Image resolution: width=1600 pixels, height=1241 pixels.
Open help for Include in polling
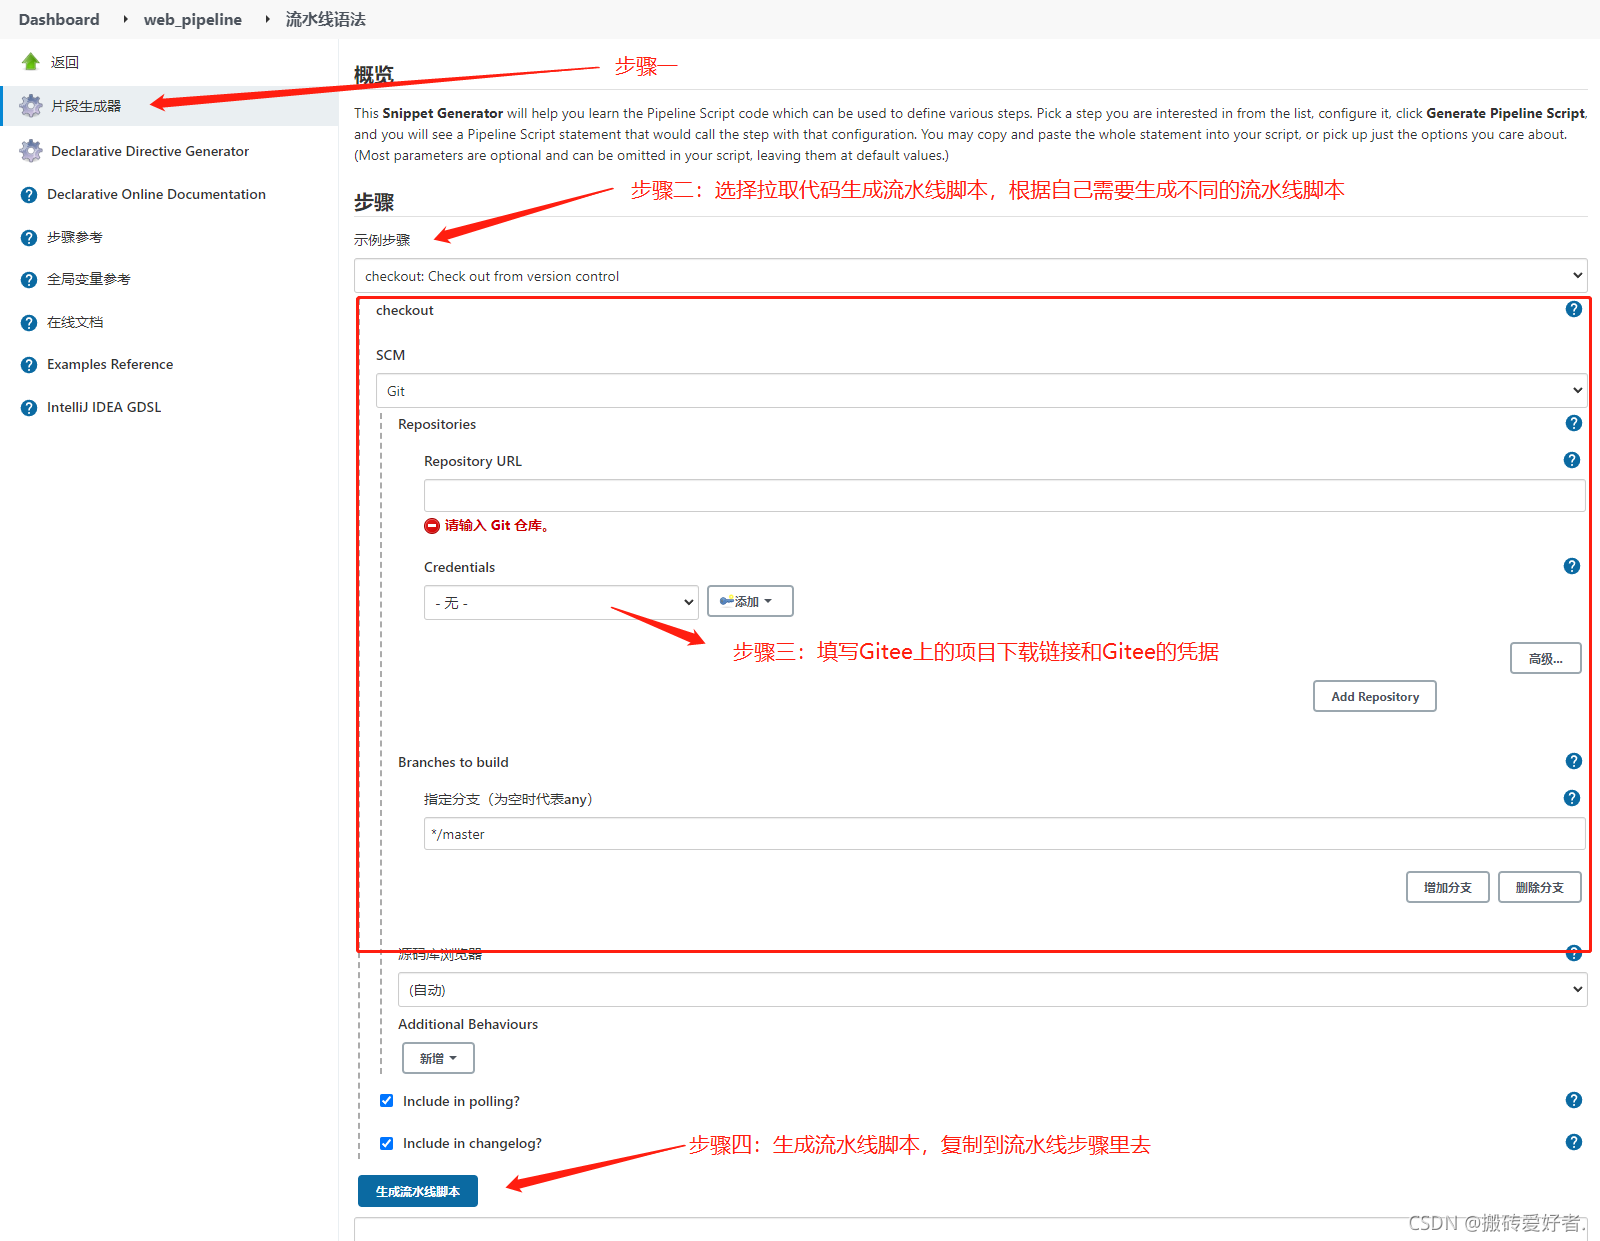coord(1574,1100)
